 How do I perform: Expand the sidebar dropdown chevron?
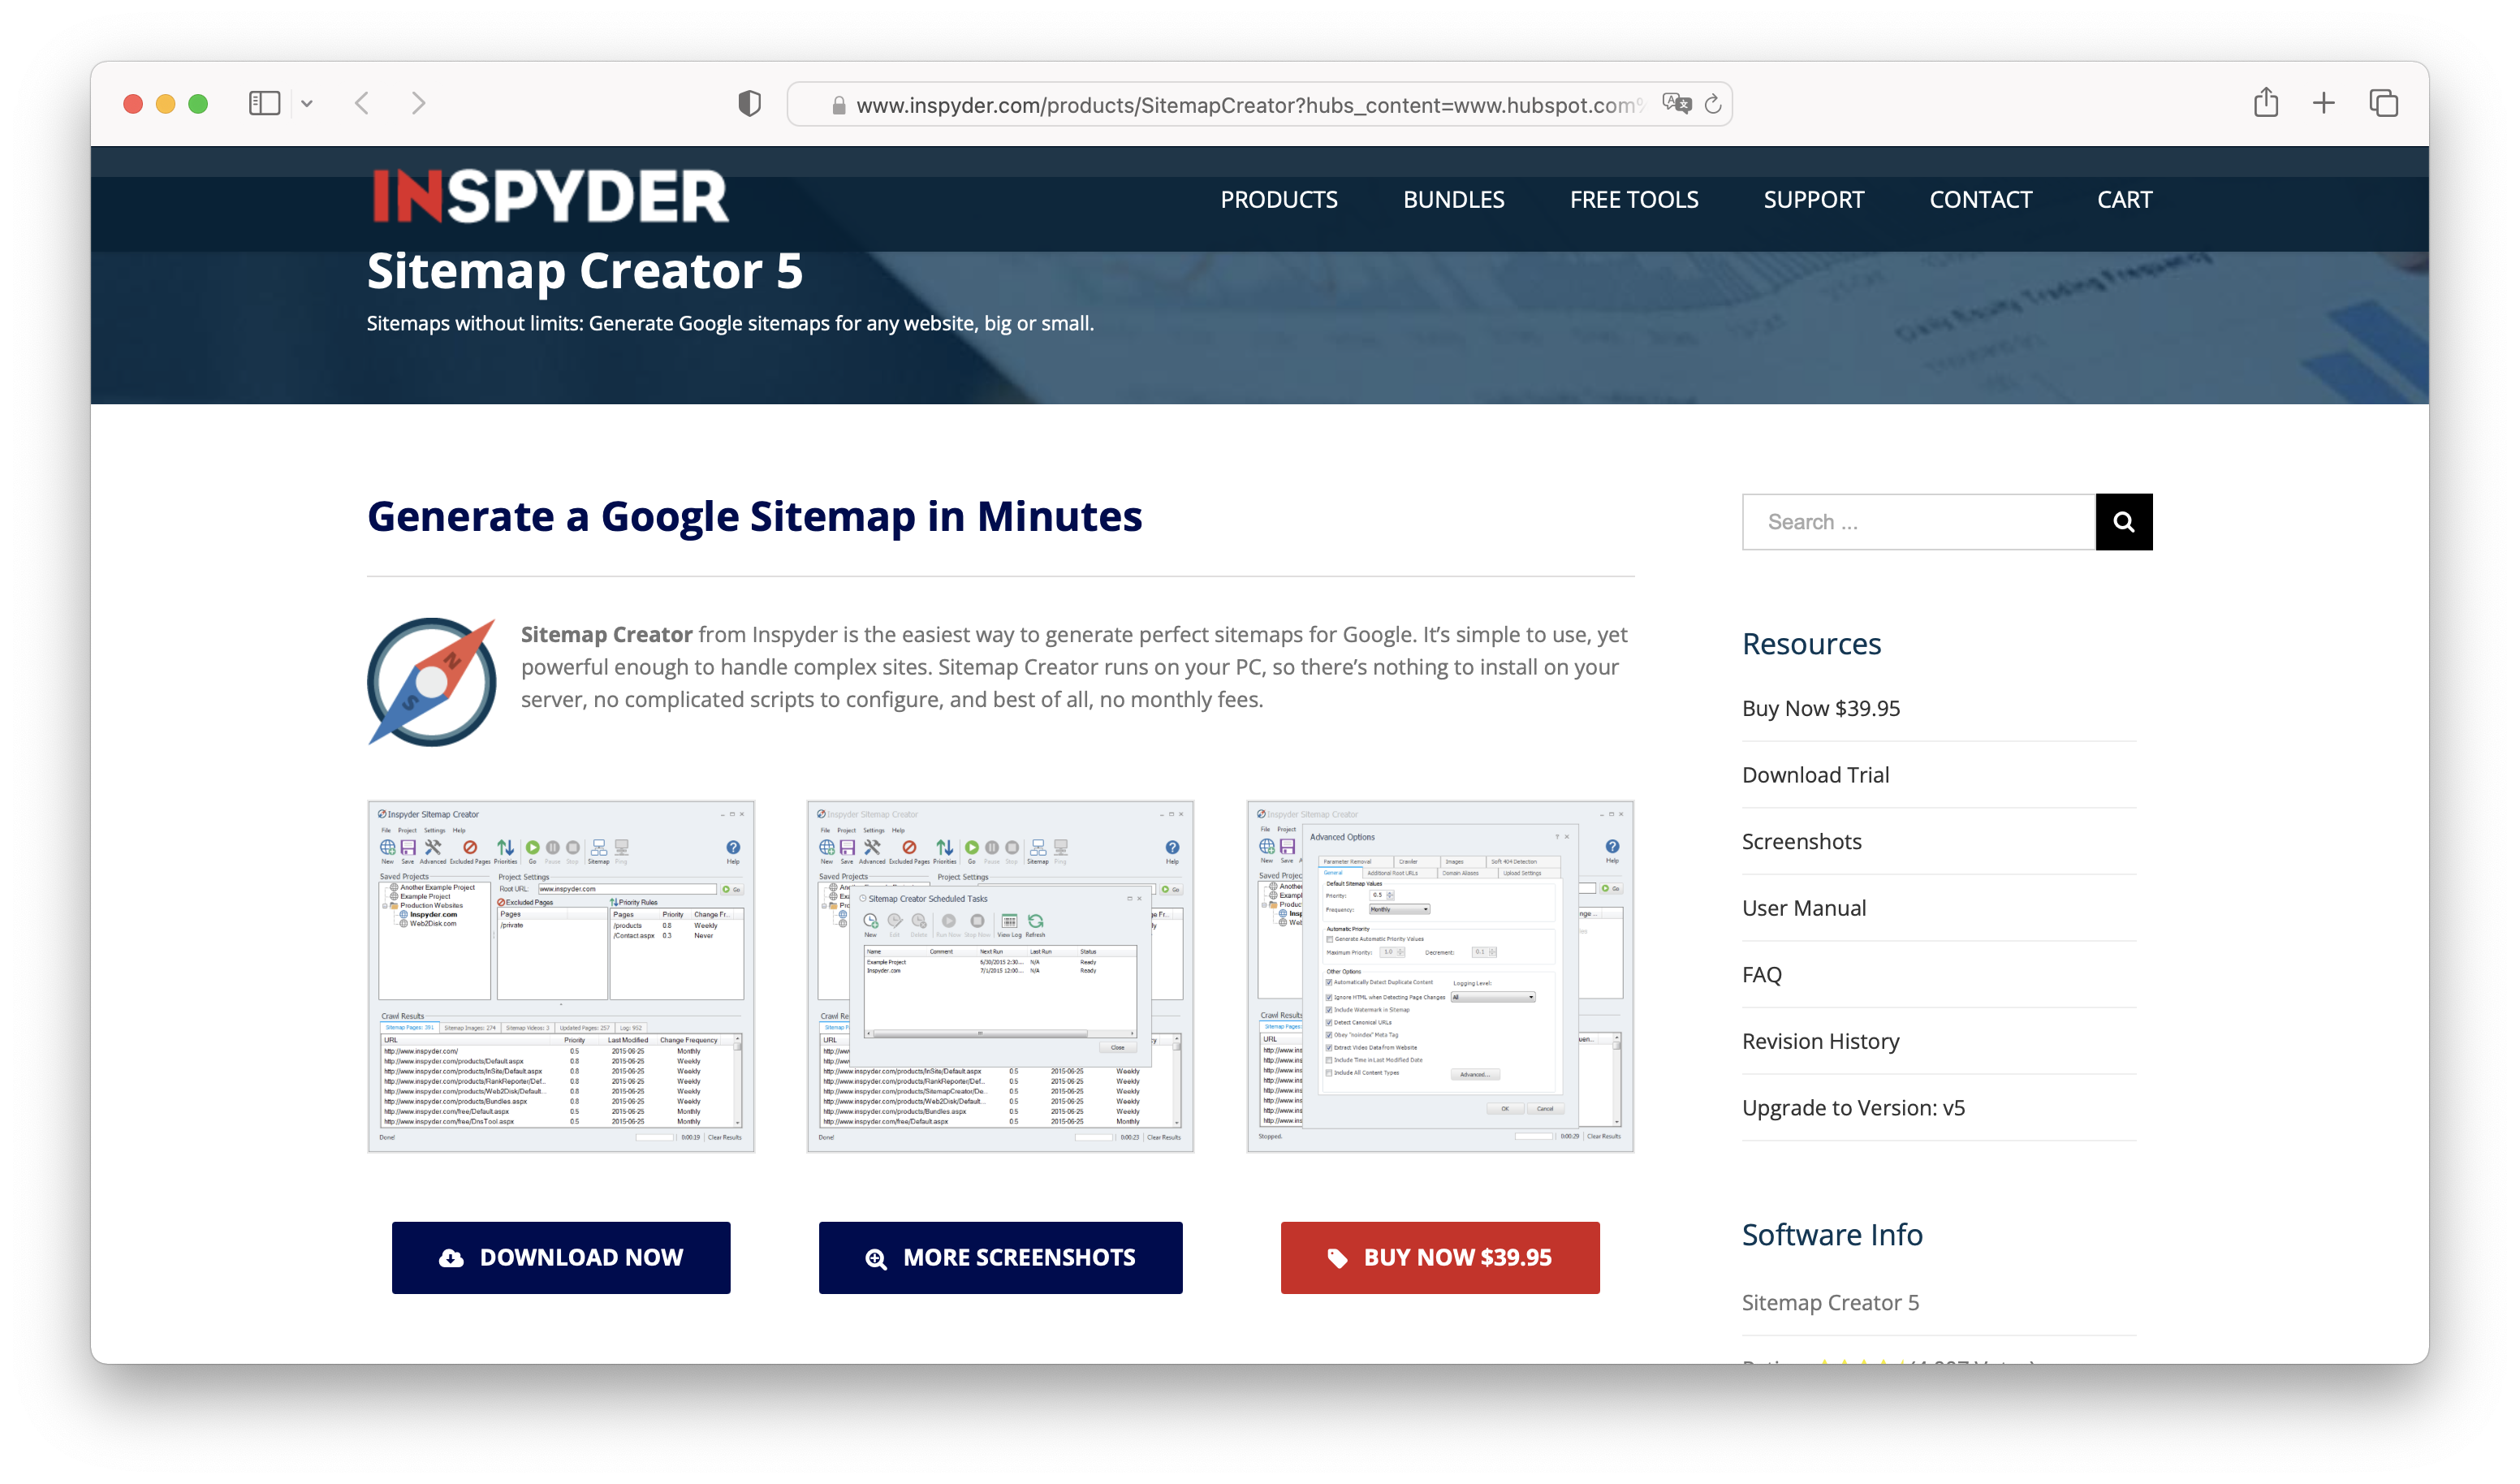click(x=307, y=104)
